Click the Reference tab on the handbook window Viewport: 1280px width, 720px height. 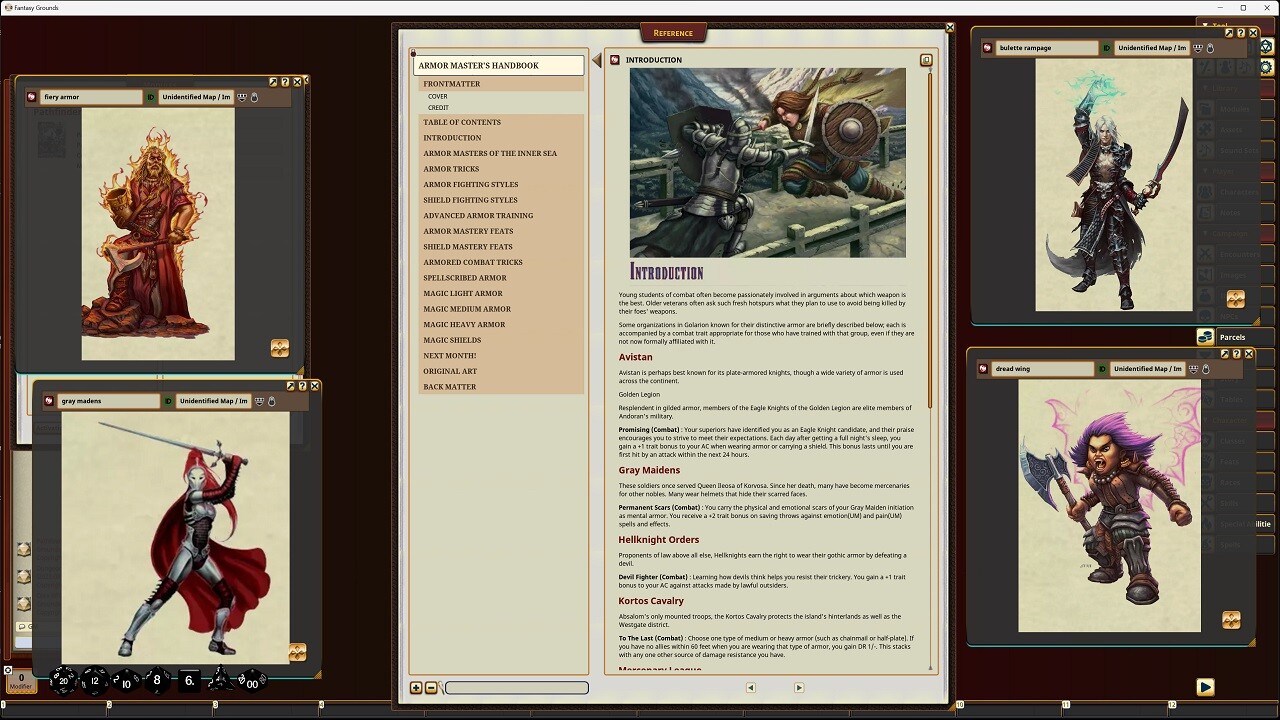[x=672, y=33]
